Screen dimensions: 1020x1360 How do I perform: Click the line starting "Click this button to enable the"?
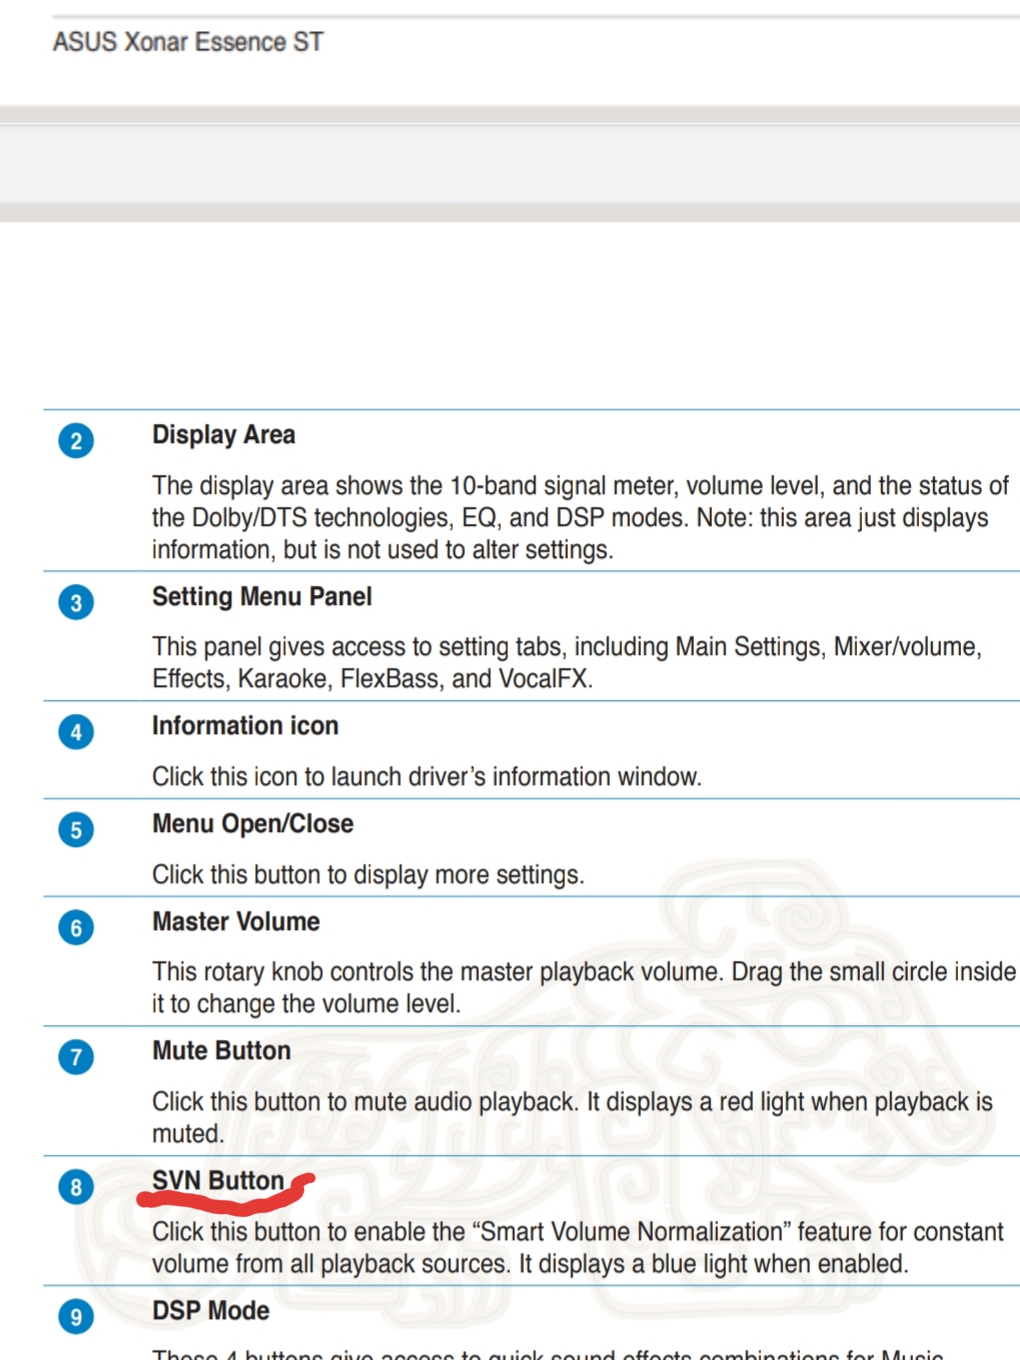(x=578, y=1232)
